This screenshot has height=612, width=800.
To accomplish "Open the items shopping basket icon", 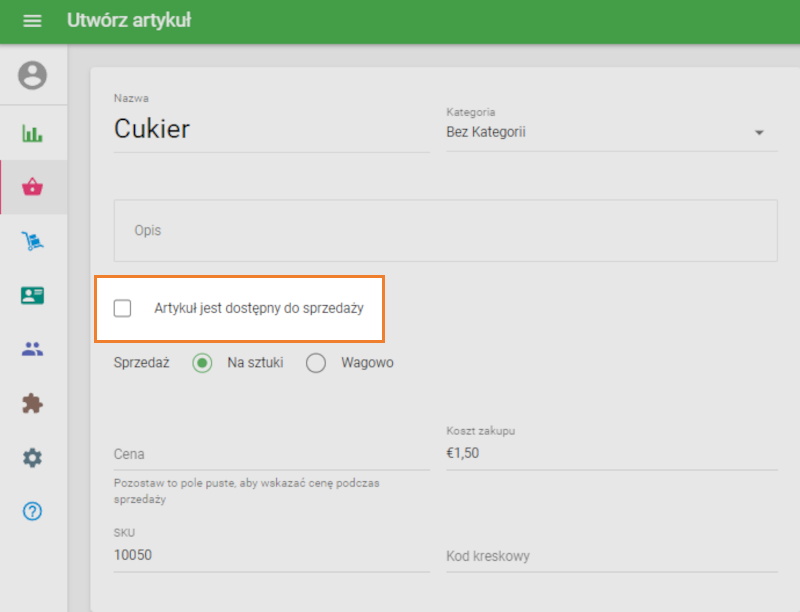I will [x=33, y=187].
